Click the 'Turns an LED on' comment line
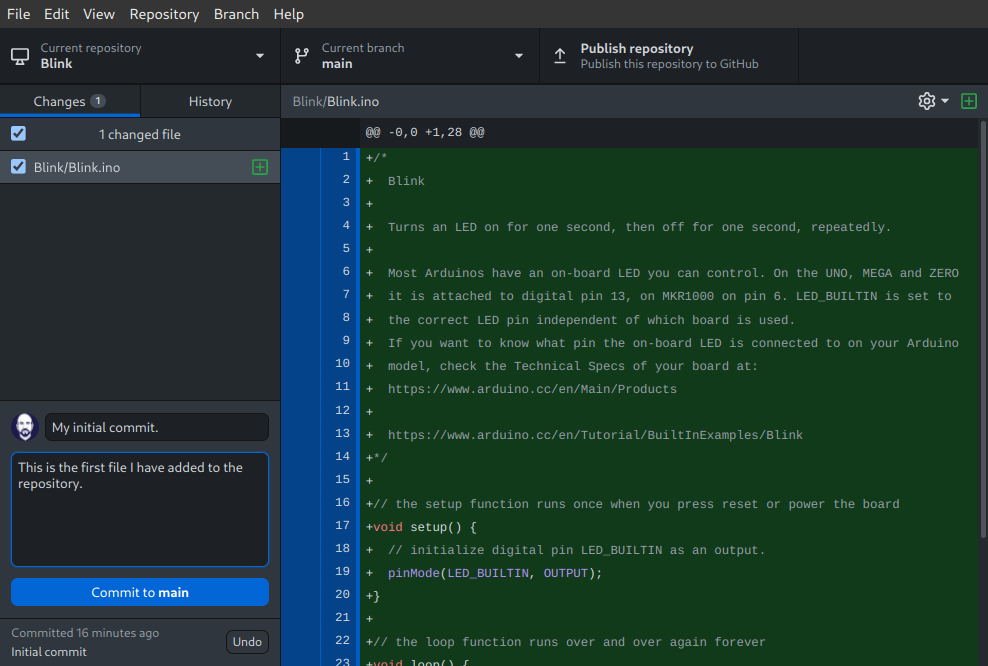Screen dimensions: 988x666 click(x=639, y=227)
